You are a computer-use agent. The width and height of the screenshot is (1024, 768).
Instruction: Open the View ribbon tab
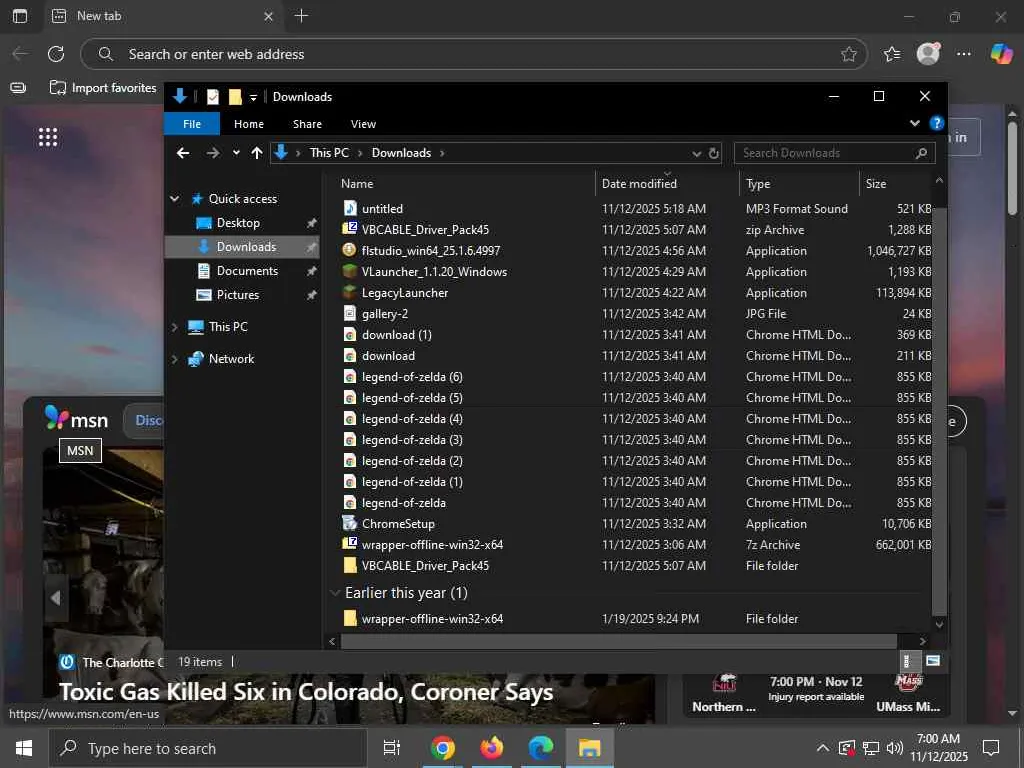click(363, 123)
